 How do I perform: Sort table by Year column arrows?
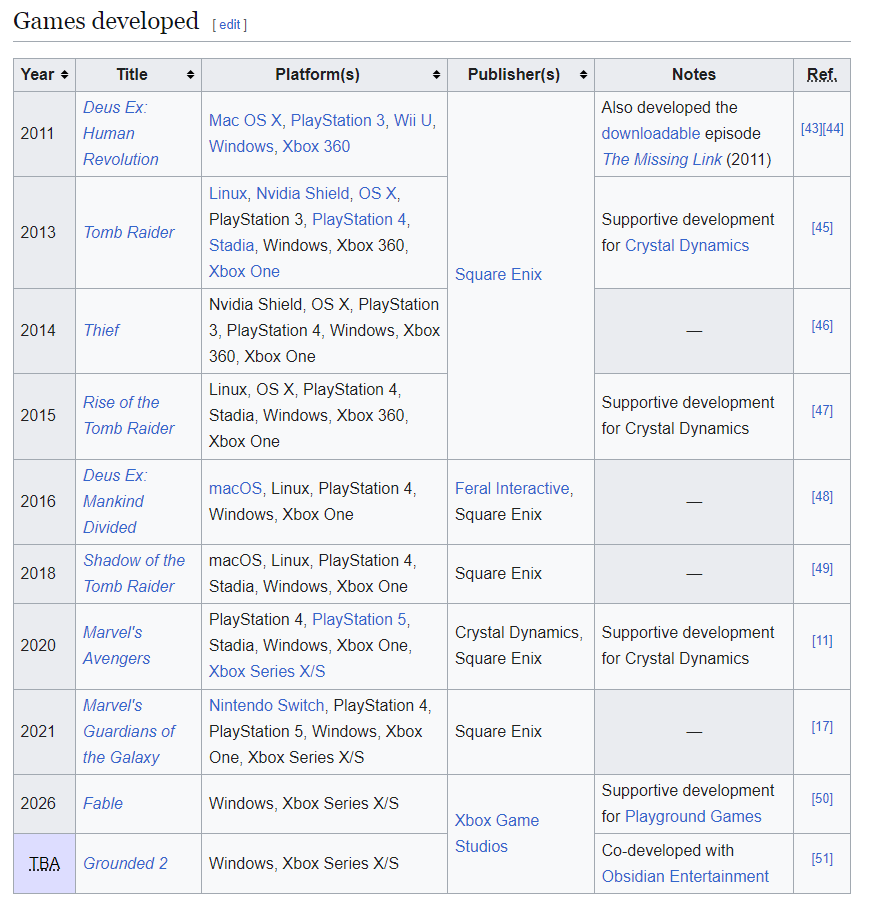[65, 75]
